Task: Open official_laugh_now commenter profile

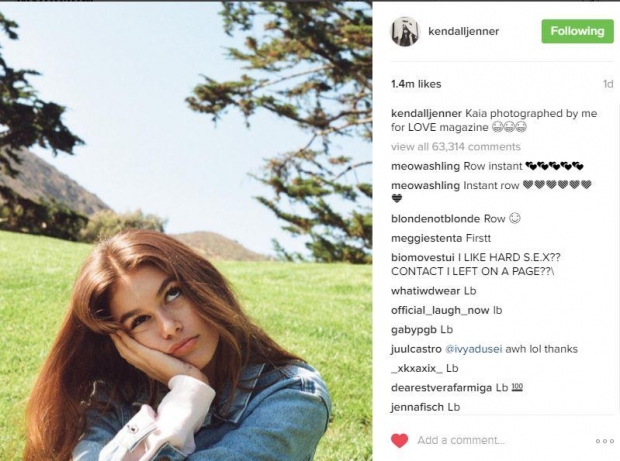Action: (x=439, y=310)
